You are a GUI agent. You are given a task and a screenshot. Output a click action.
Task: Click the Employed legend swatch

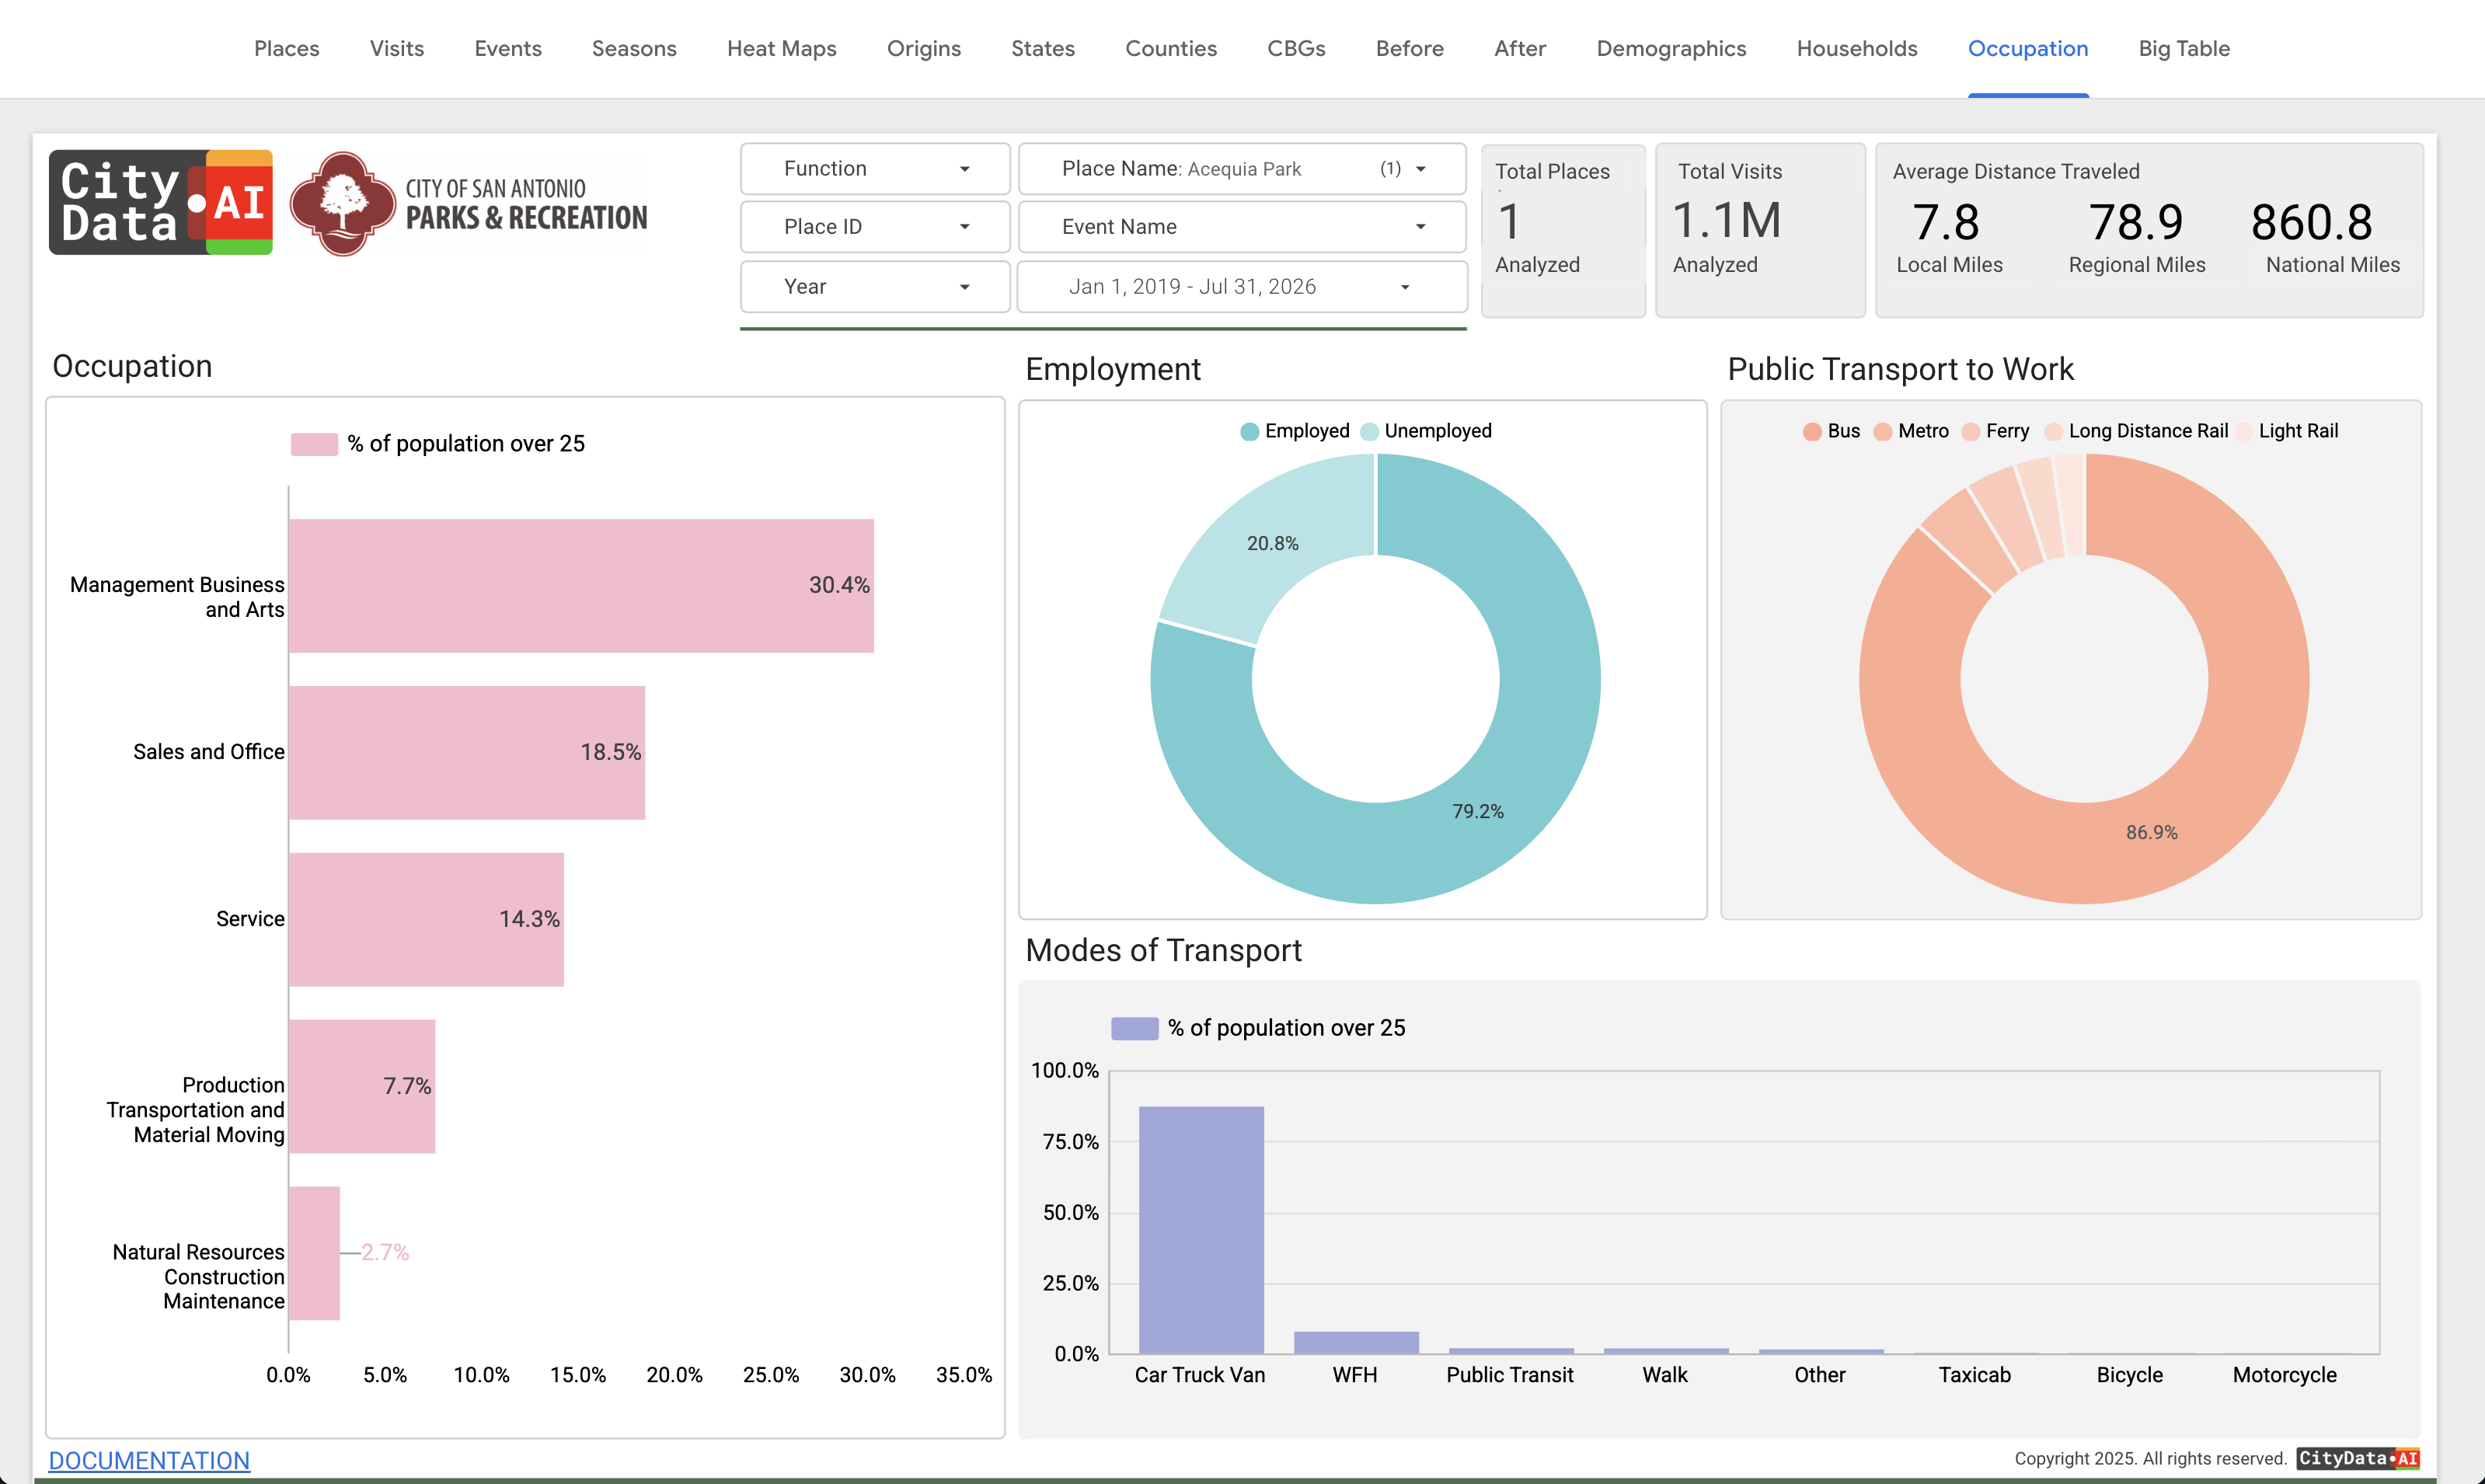tap(1249, 432)
